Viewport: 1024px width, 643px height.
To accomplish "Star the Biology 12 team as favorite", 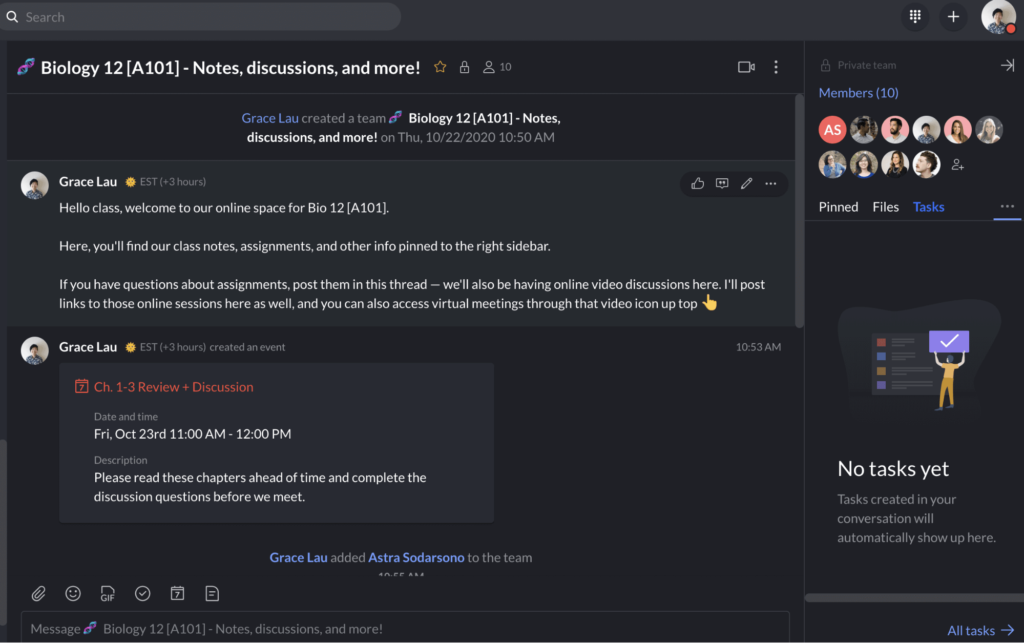I will pyautogui.click(x=440, y=67).
